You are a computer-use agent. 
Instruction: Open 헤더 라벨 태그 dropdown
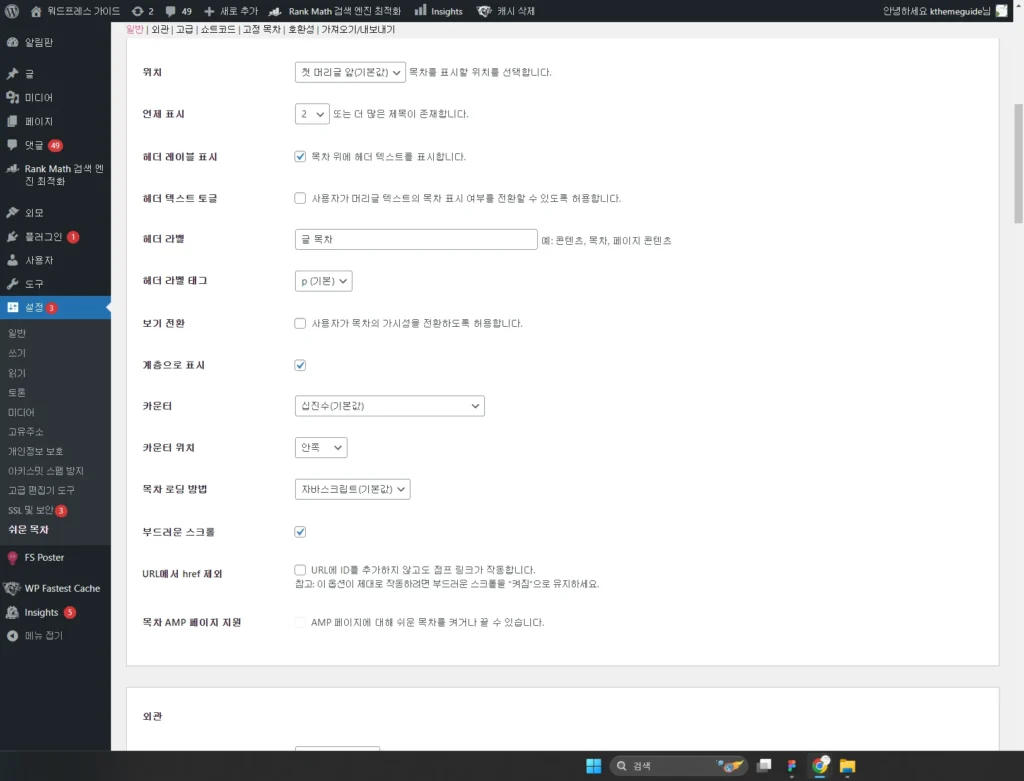pos(323,281)
